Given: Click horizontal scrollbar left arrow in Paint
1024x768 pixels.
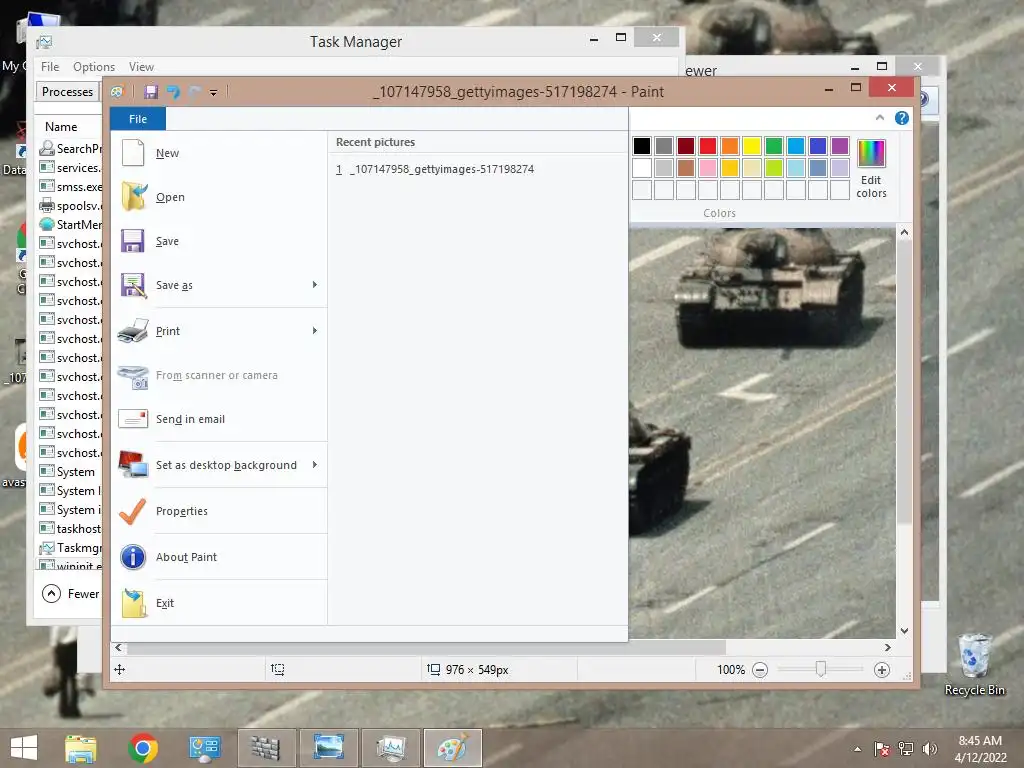Looking at the screenshot, I should pyautogui.click(x=118, y=648).
